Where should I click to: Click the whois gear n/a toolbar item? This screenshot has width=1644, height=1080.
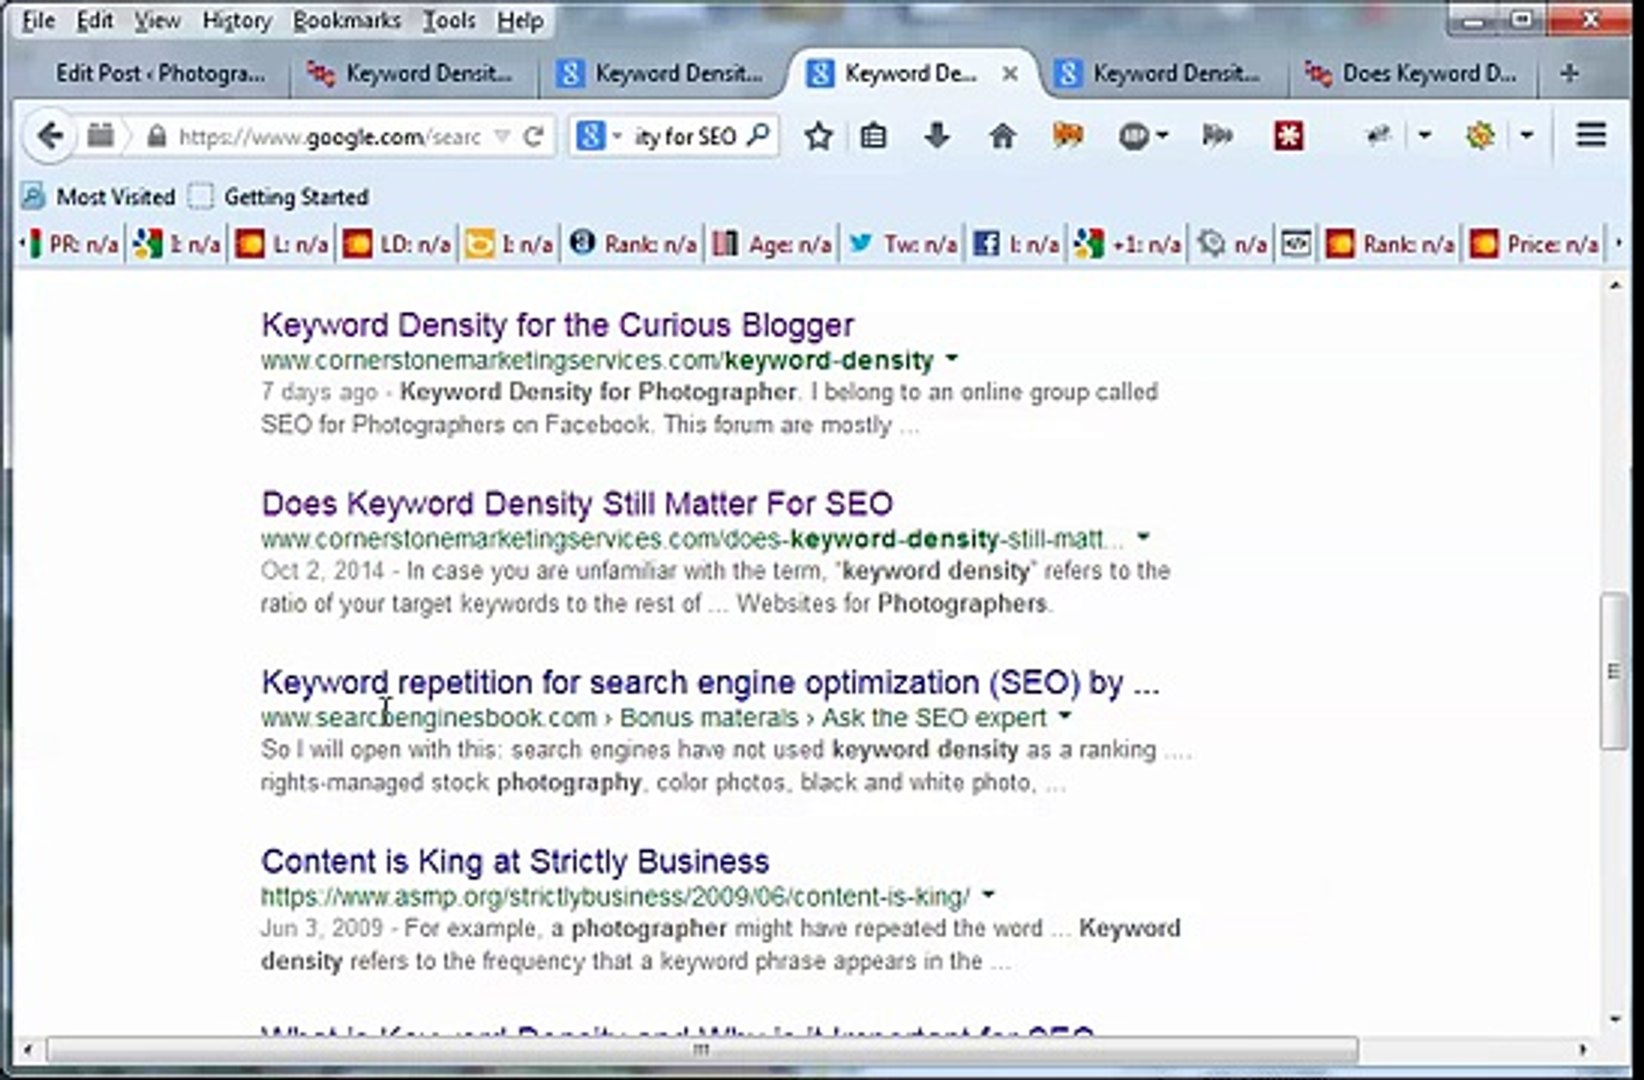click(1232, 243)
